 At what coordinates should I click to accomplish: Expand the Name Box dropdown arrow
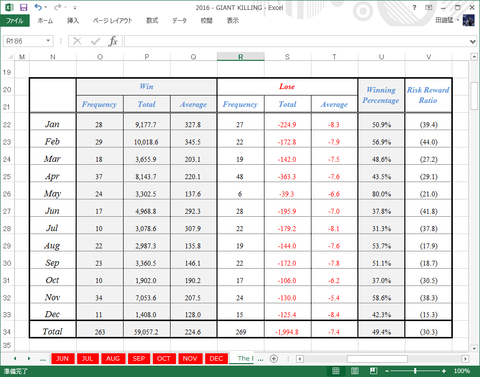coord(48,41)
